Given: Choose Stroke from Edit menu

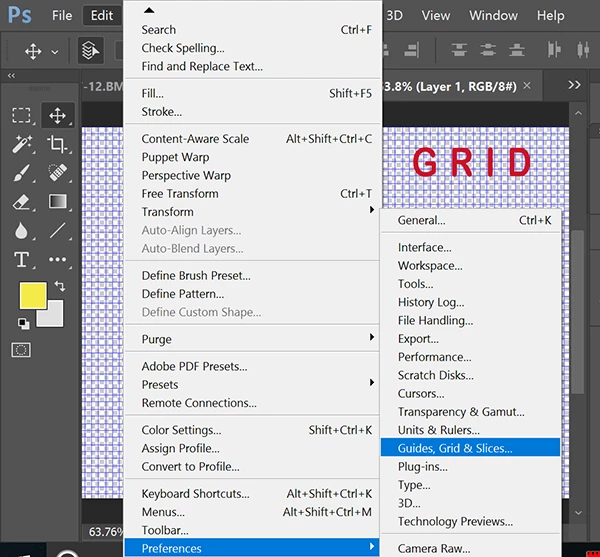Looking at the screenshot, I should (253, 112).
